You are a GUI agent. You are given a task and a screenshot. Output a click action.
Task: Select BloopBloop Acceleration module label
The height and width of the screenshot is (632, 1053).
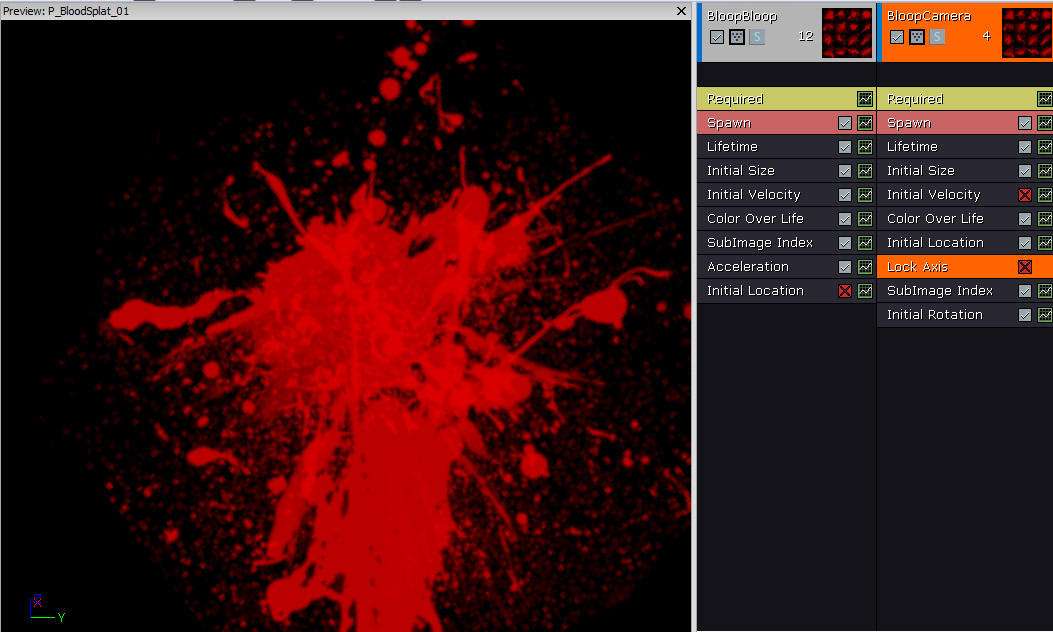click(x=748, y=267)
